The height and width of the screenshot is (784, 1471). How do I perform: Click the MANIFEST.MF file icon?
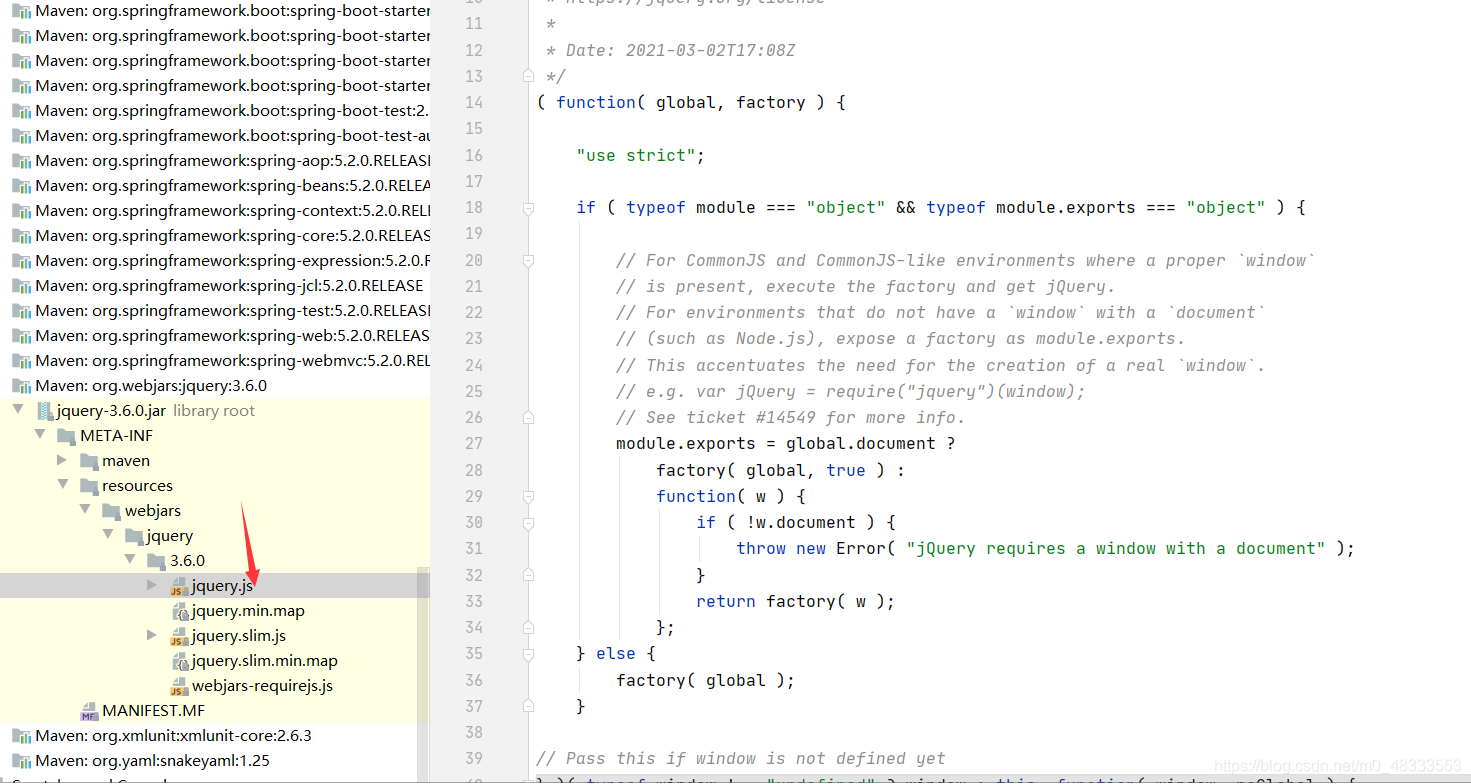point(89,711)
